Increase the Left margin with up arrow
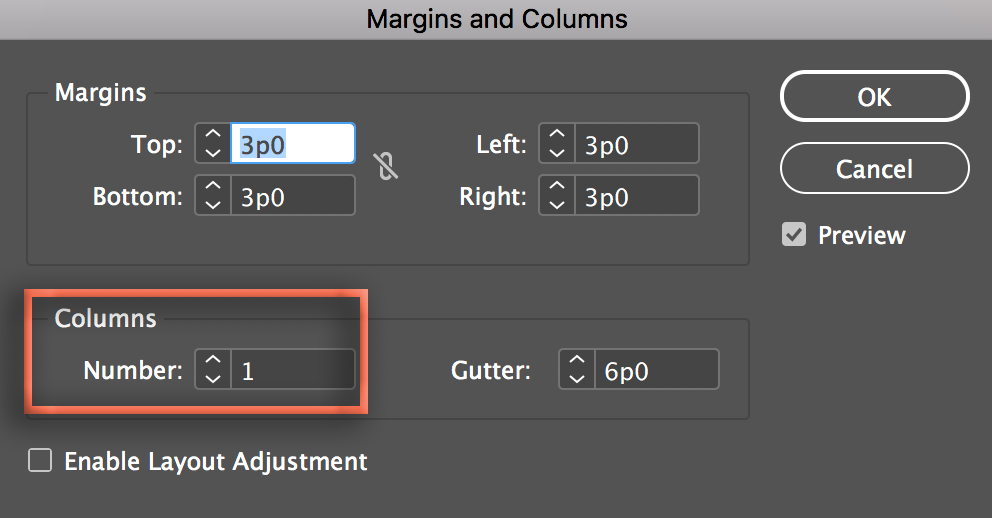 pos(556,135)
